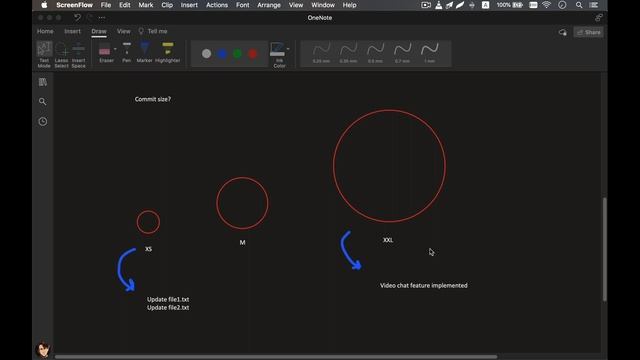The height and width of the screenshot is (360, 640).
Task: Select the Text Mode tool
Action: (44, 54)
